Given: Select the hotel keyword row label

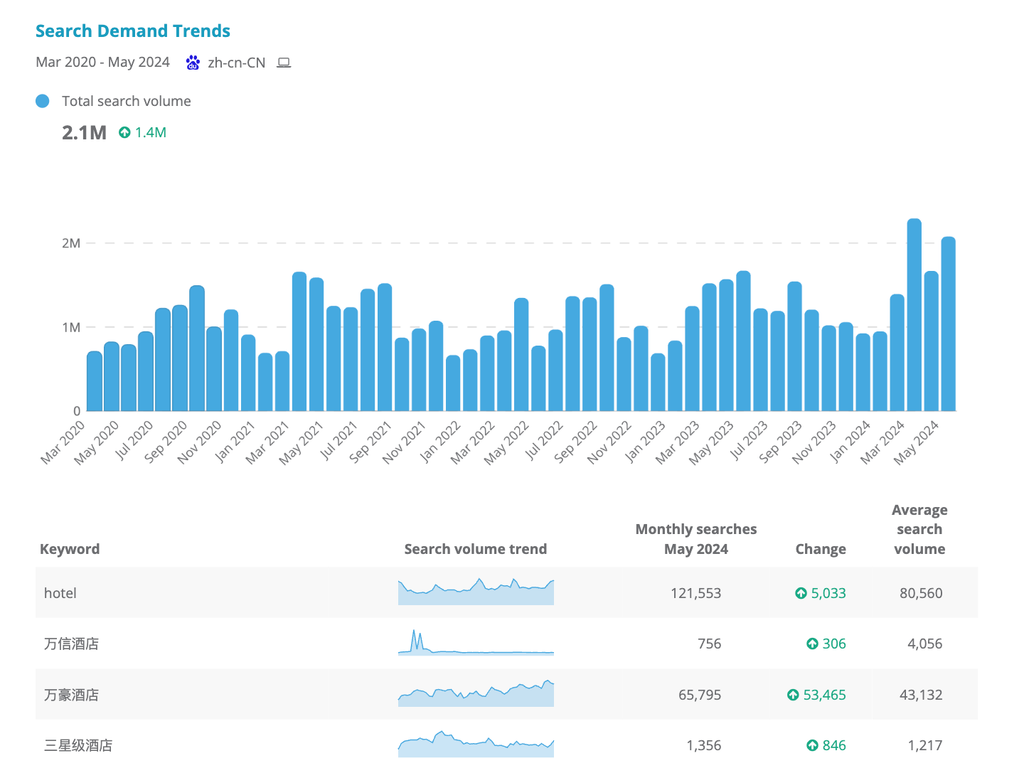Looking at the screenshot, I should [x=60, y=593].
